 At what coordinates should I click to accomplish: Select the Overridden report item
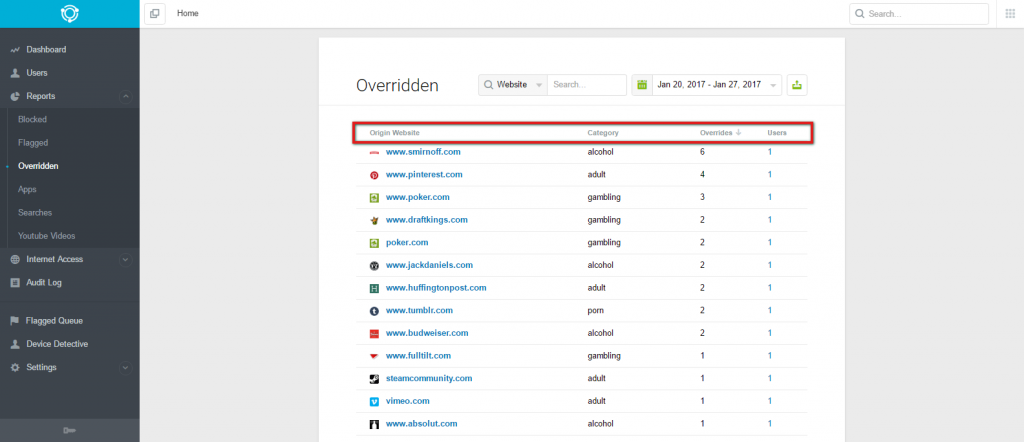(x=38, y=166)
